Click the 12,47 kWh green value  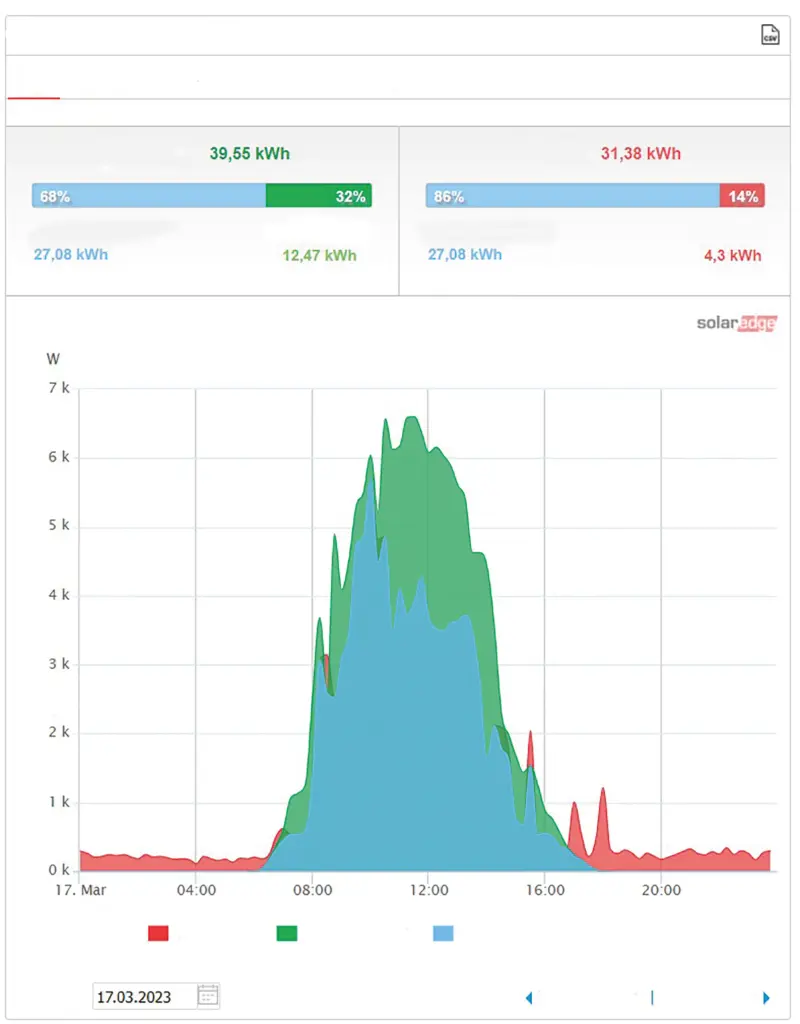tap(319, 256)
